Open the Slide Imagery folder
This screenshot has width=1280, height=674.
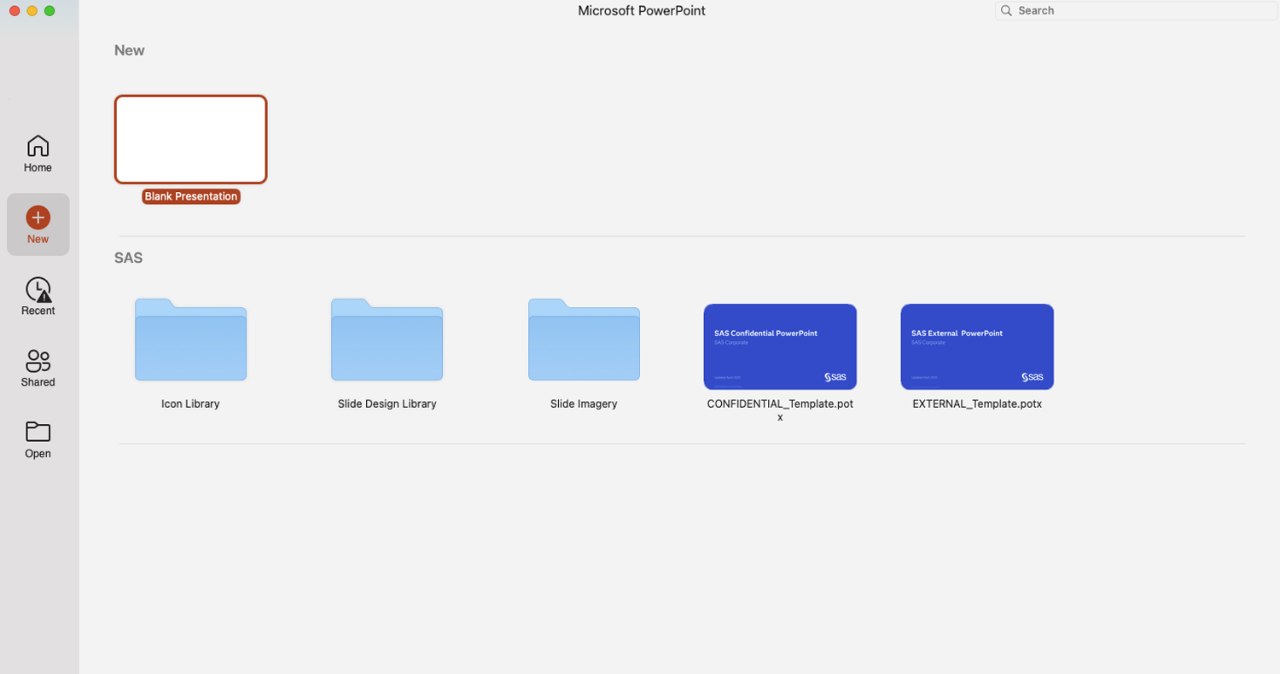(584, 339)
